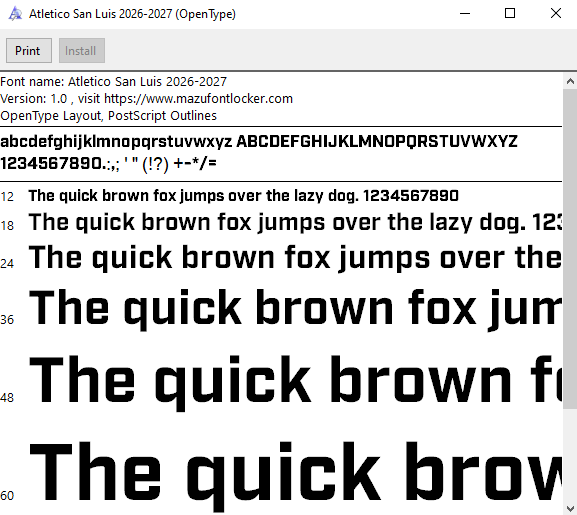The height and width of the screenshot is (515, 577).
Task: Click the digits and punctuation sample line
Action: tap(109, 164)
